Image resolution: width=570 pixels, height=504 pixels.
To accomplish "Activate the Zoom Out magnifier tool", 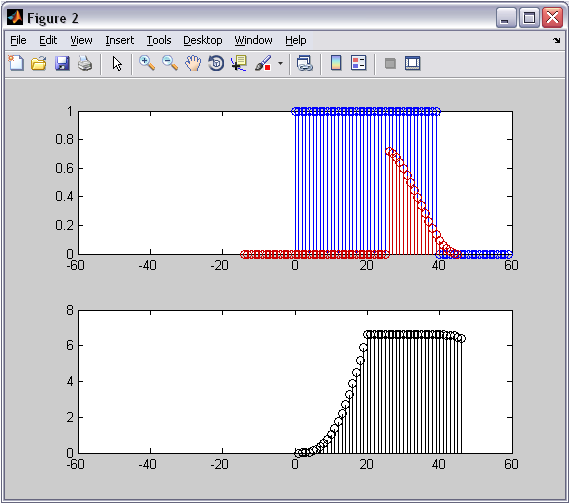I will [x=170, y=63].
